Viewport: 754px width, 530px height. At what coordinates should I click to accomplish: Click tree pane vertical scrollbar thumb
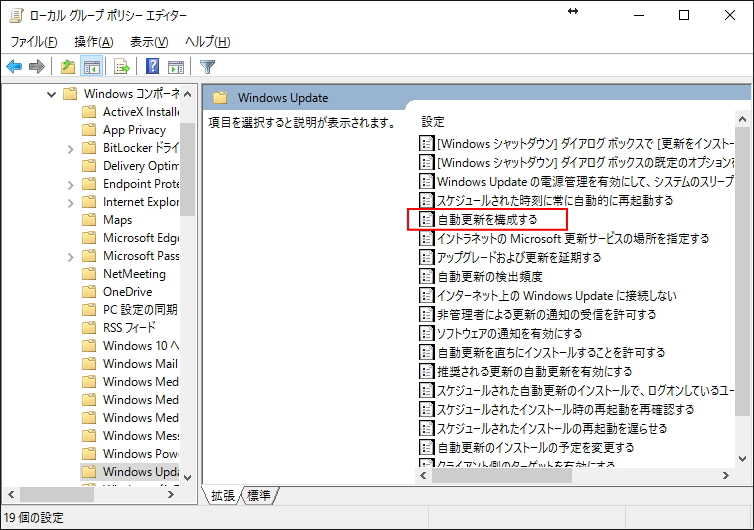188,169
